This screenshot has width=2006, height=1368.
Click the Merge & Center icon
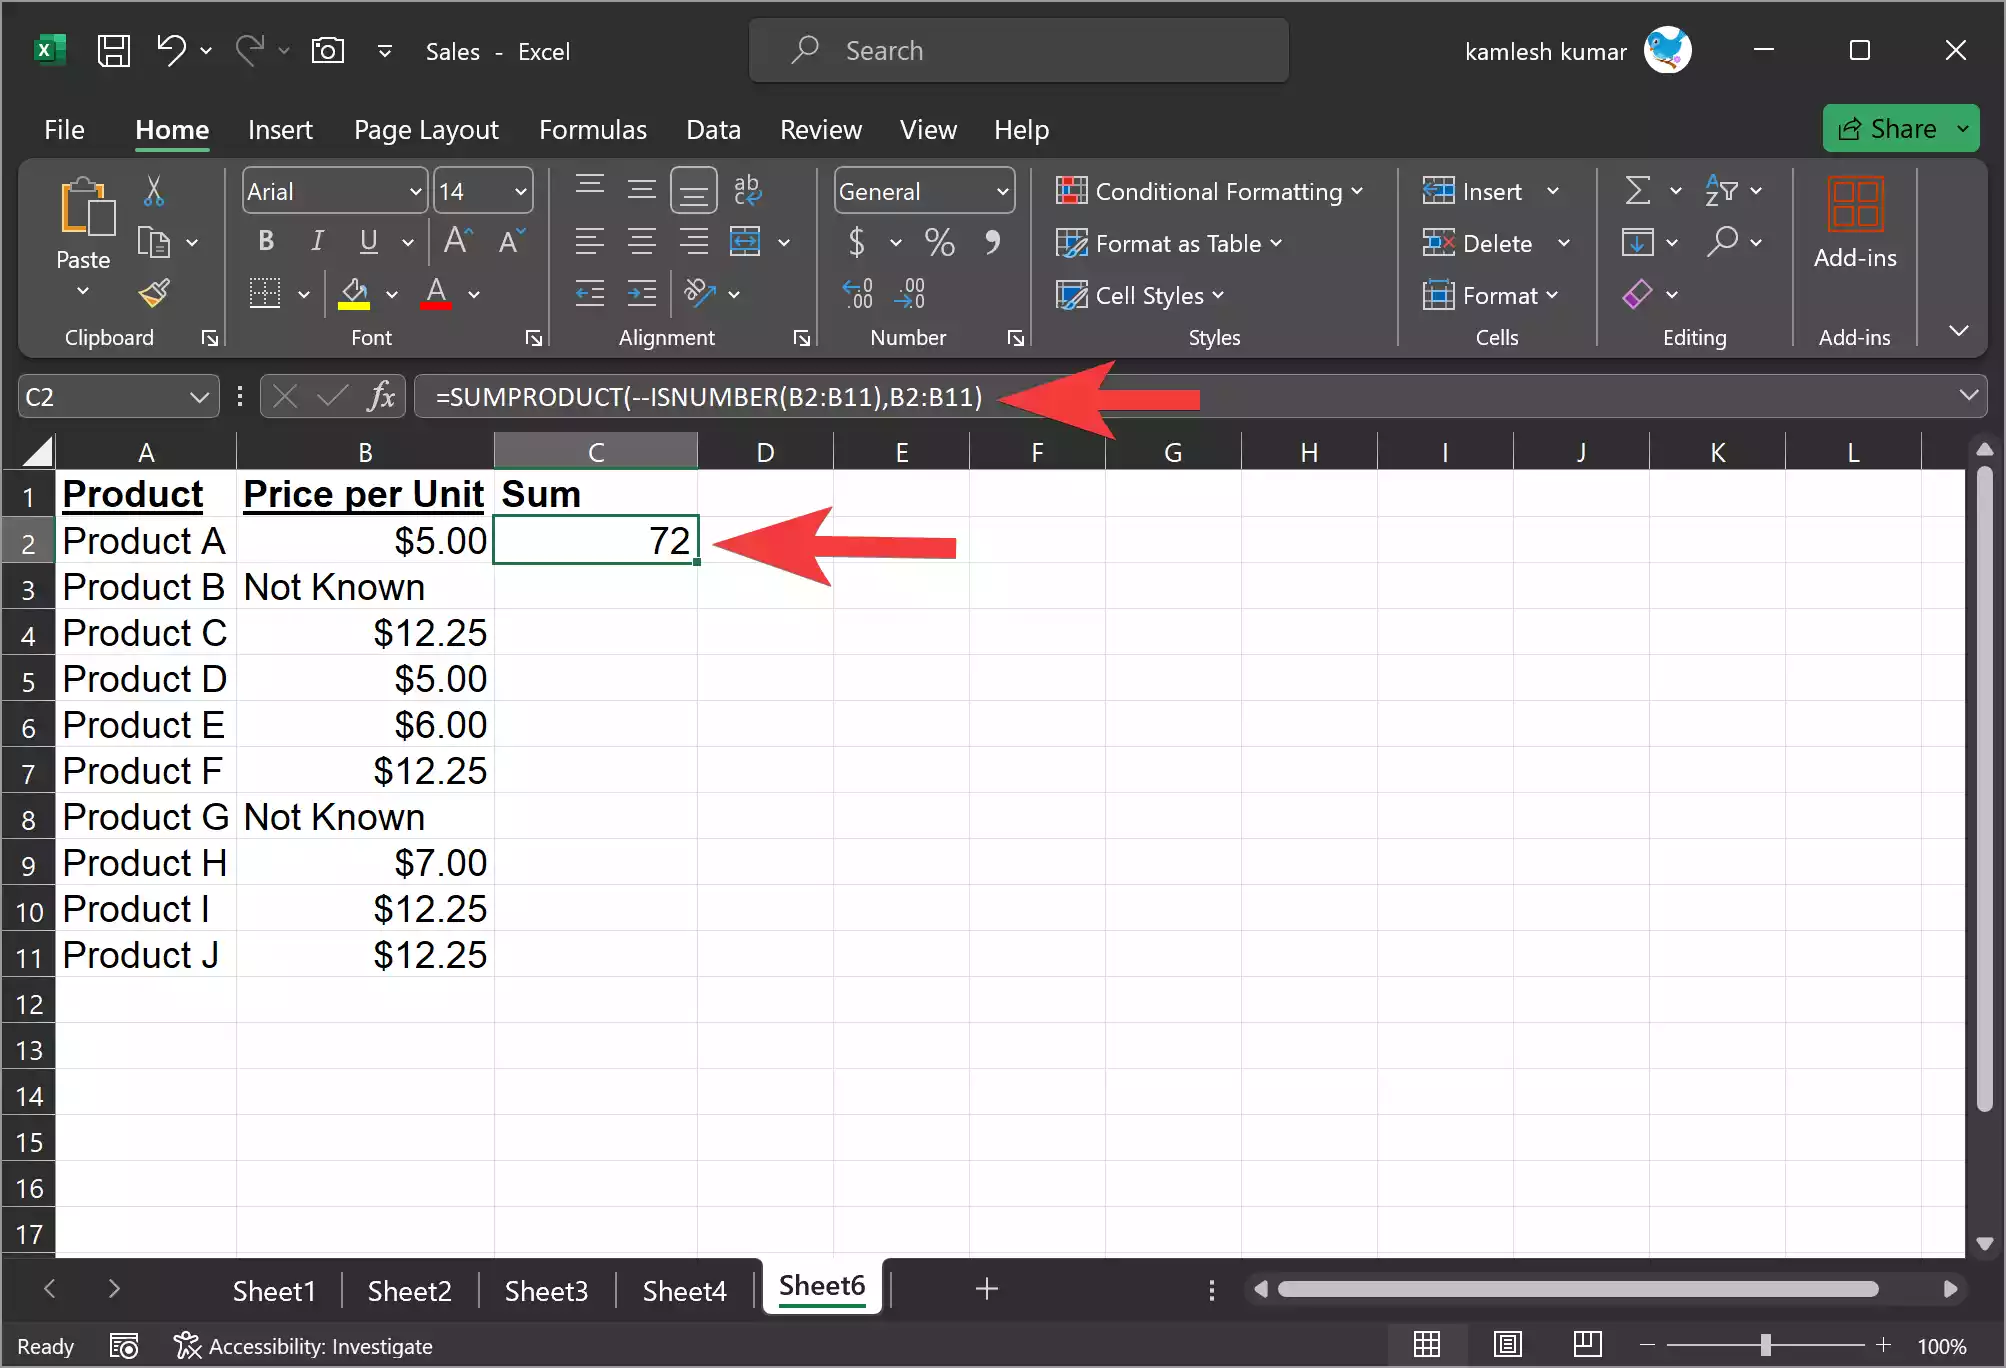click(x=745, y=242)
